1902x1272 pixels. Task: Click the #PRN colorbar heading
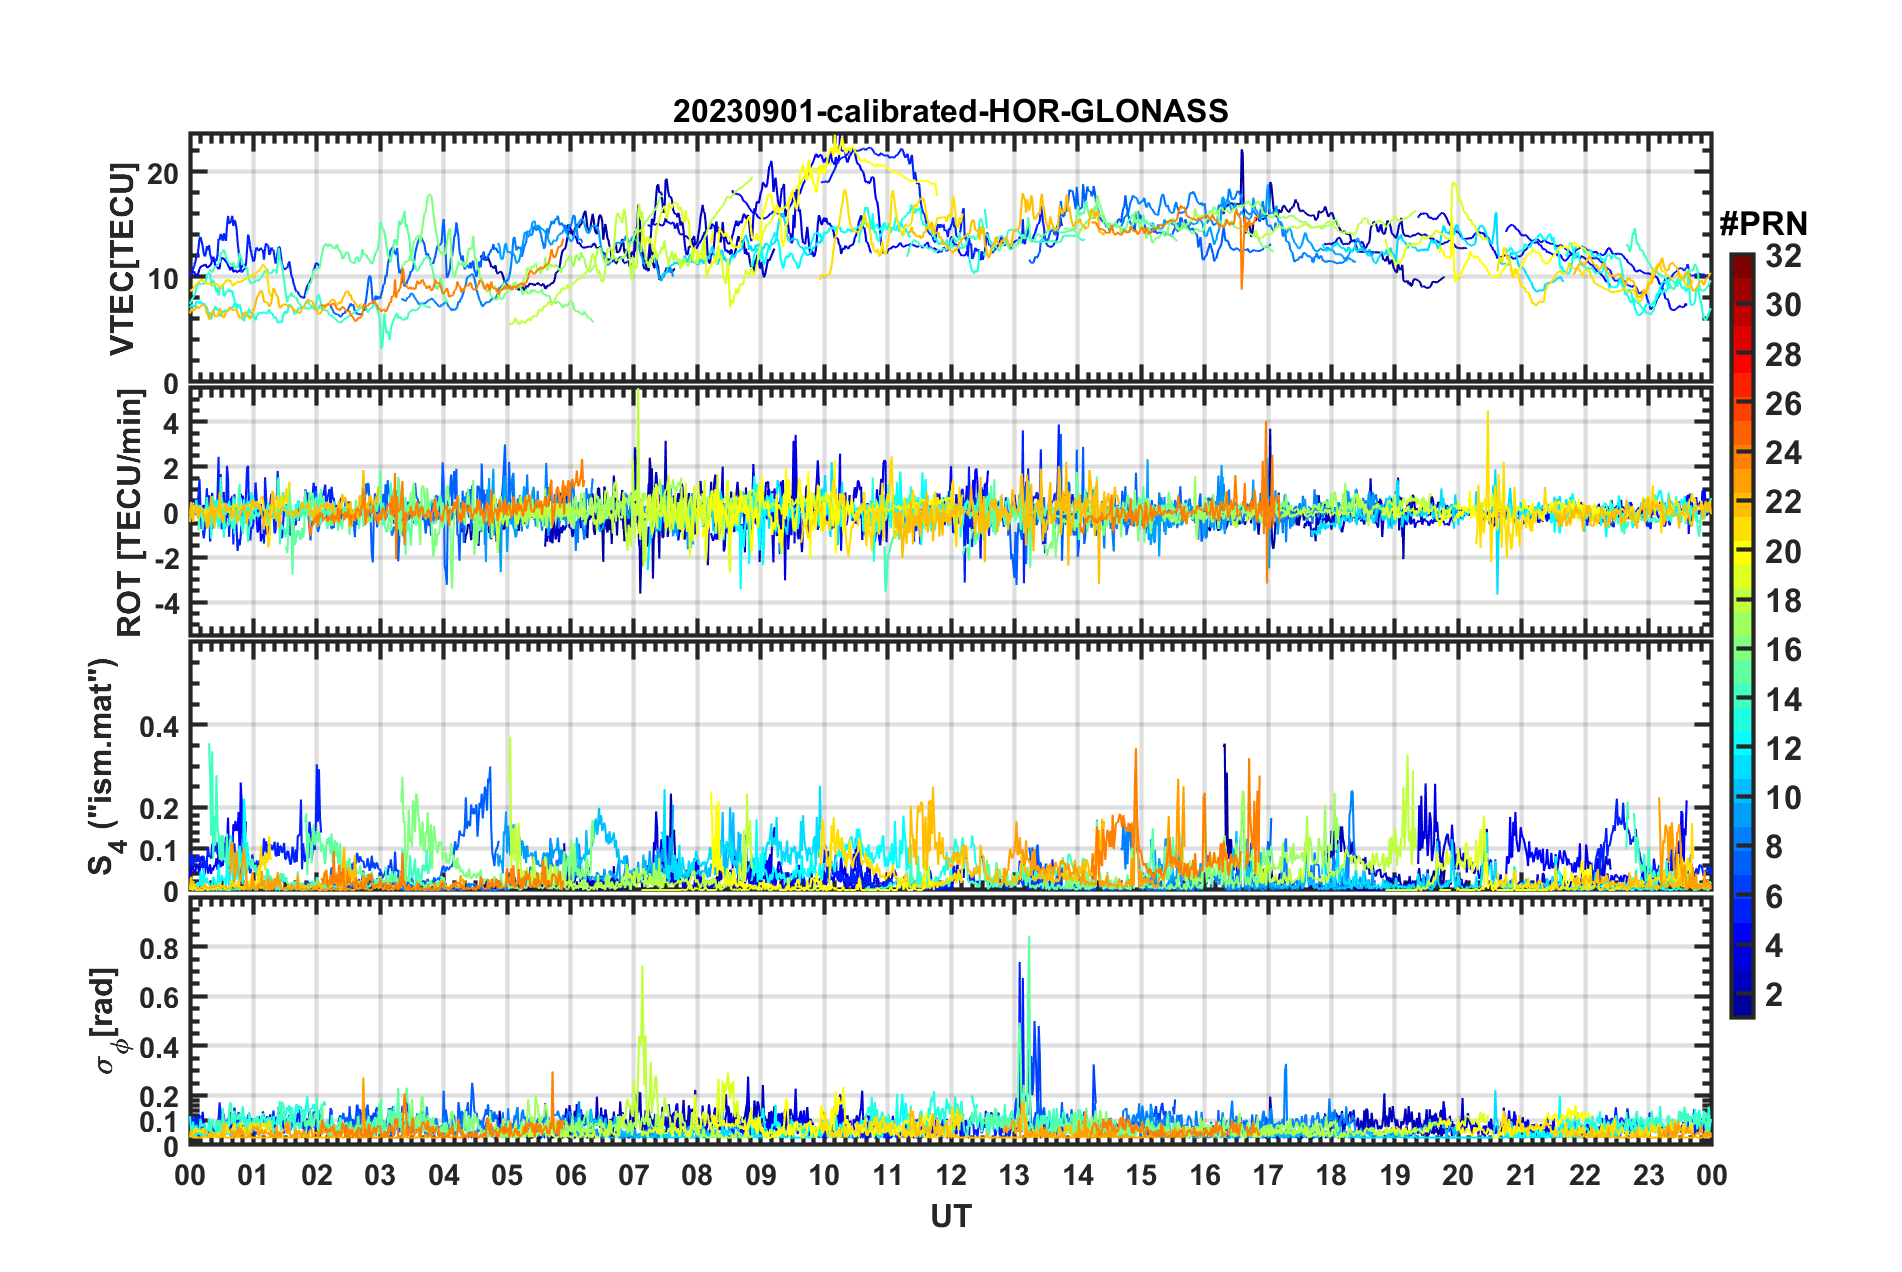[1763, 224]
